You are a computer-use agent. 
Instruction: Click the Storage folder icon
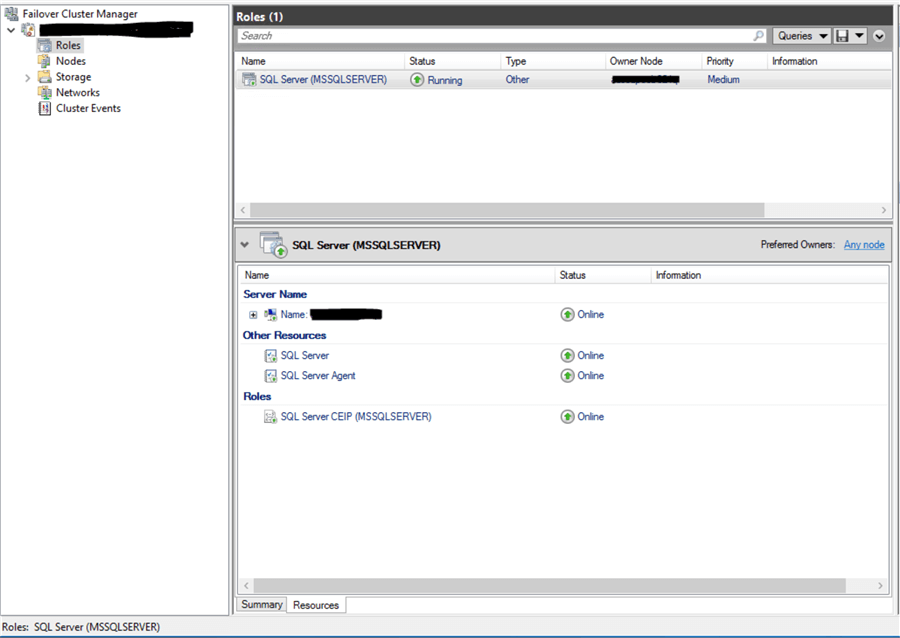[44, 77]
